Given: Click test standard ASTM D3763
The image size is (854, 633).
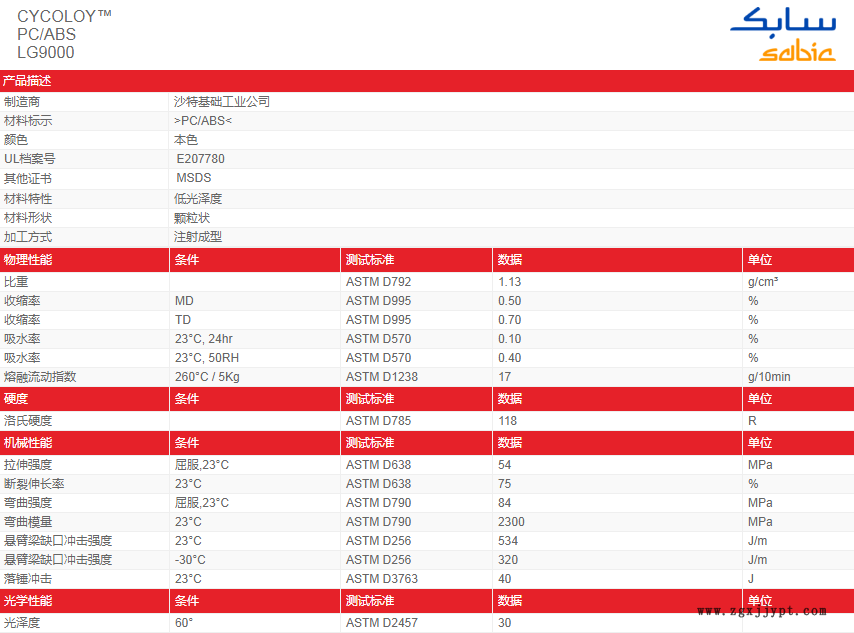Looking at the screenshot, I should pos(382,579).
